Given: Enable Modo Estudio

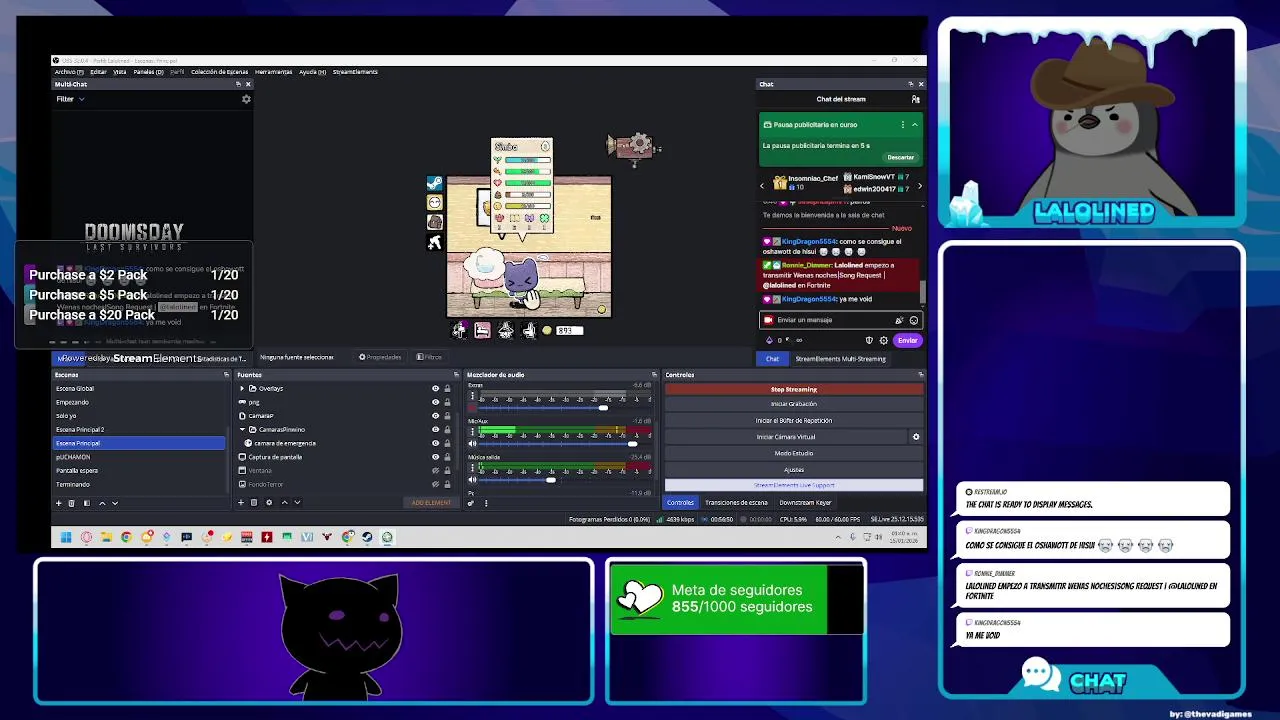Looking at the screenshot, I should 794,453.
